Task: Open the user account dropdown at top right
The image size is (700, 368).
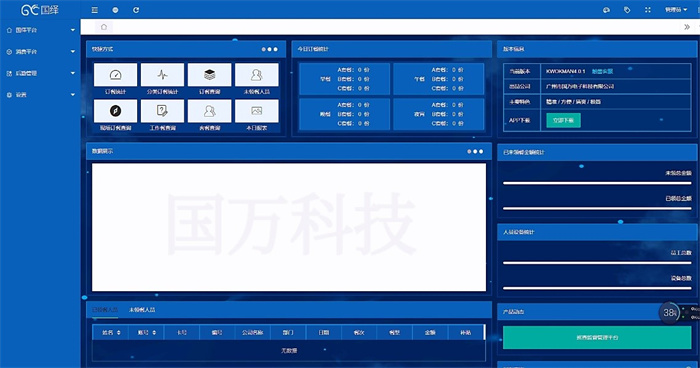Action: [x=676, y=10]
